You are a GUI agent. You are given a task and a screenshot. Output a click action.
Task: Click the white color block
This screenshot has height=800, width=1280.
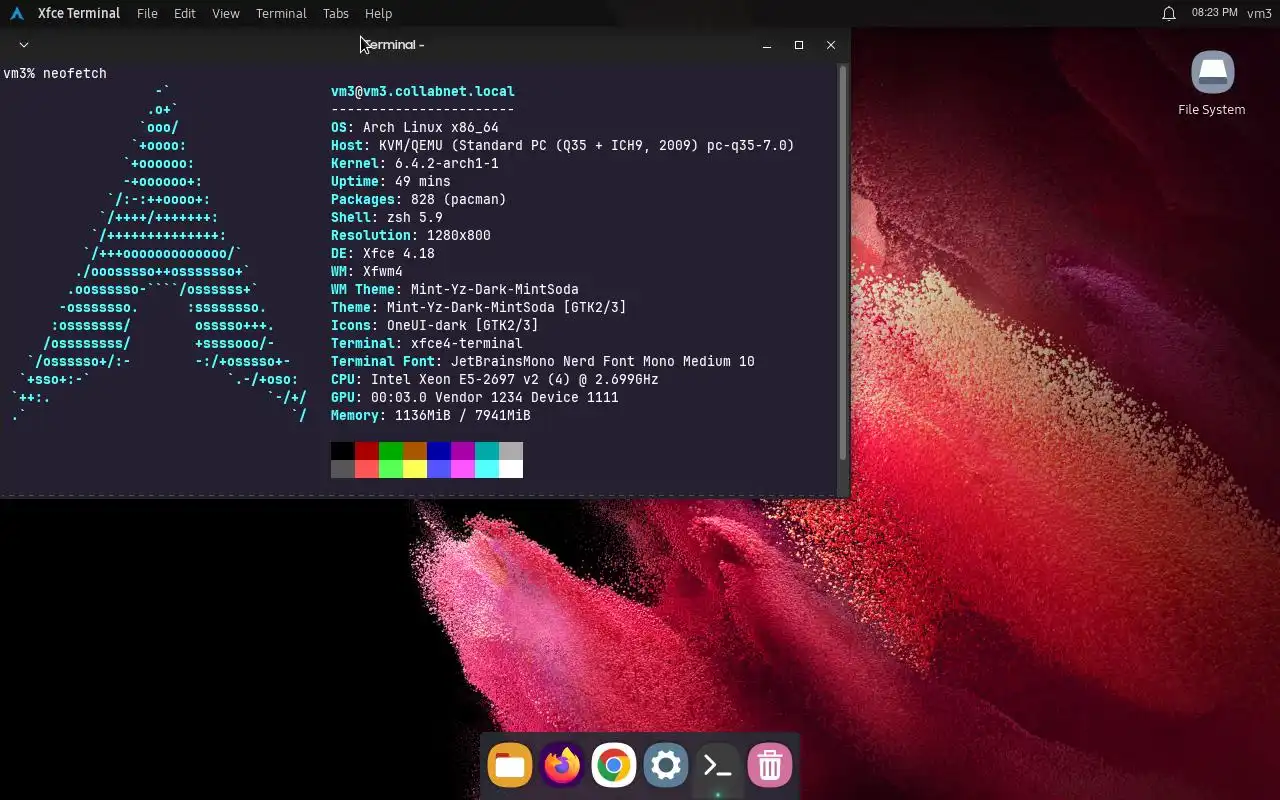click(x=511, y=469)
